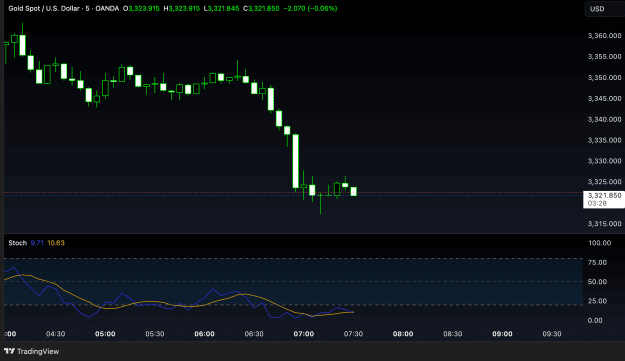Click the candle countdown 03:28
Viewport: 625px width, 361px height.
597,204
